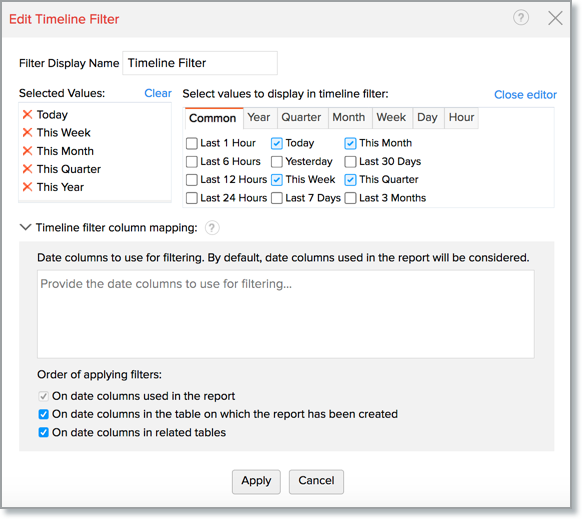The height and width of the screenshot is (519, 582).
Task: Select the Hour tab
Action: click(461, 118)
